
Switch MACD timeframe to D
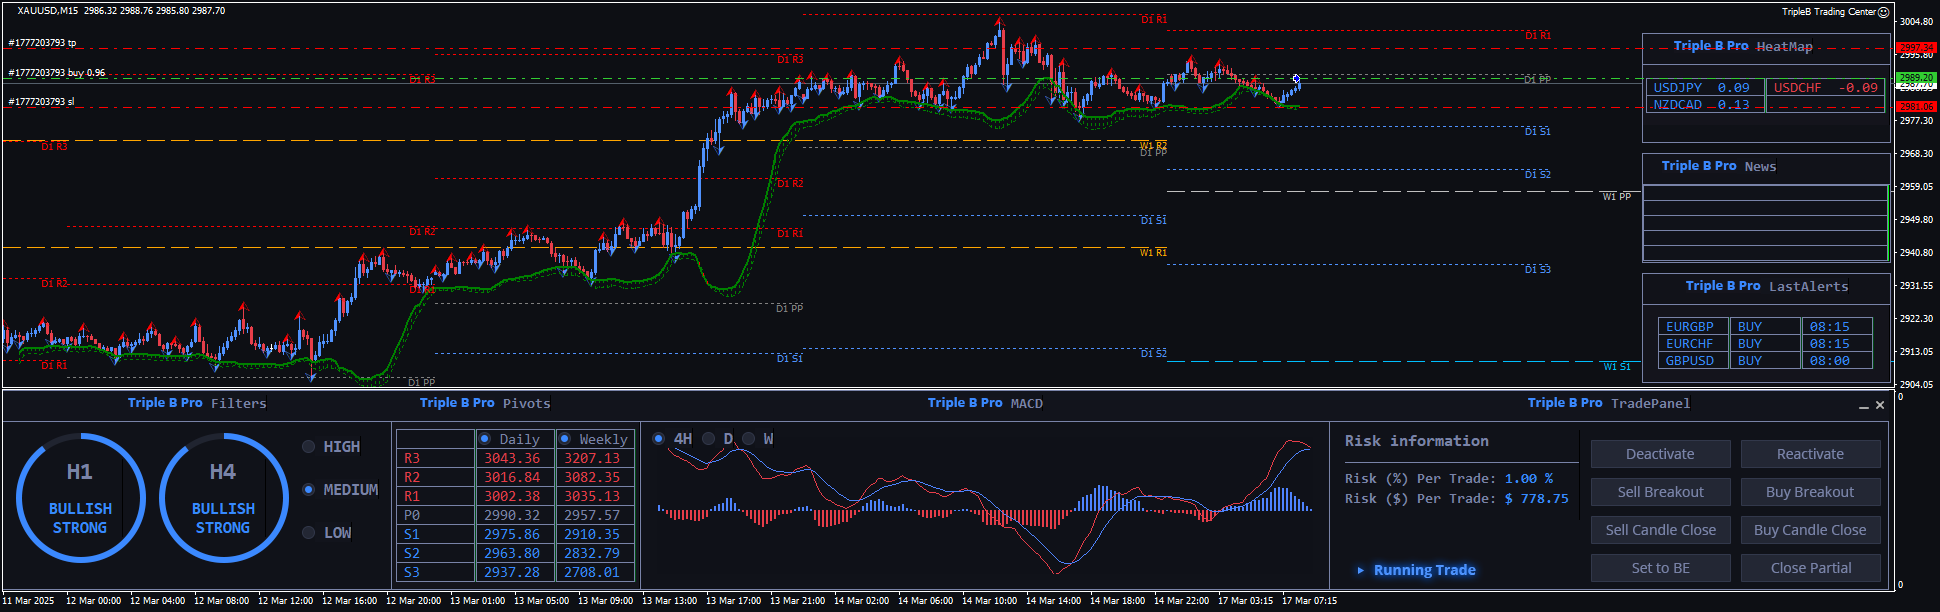point(708,439)
